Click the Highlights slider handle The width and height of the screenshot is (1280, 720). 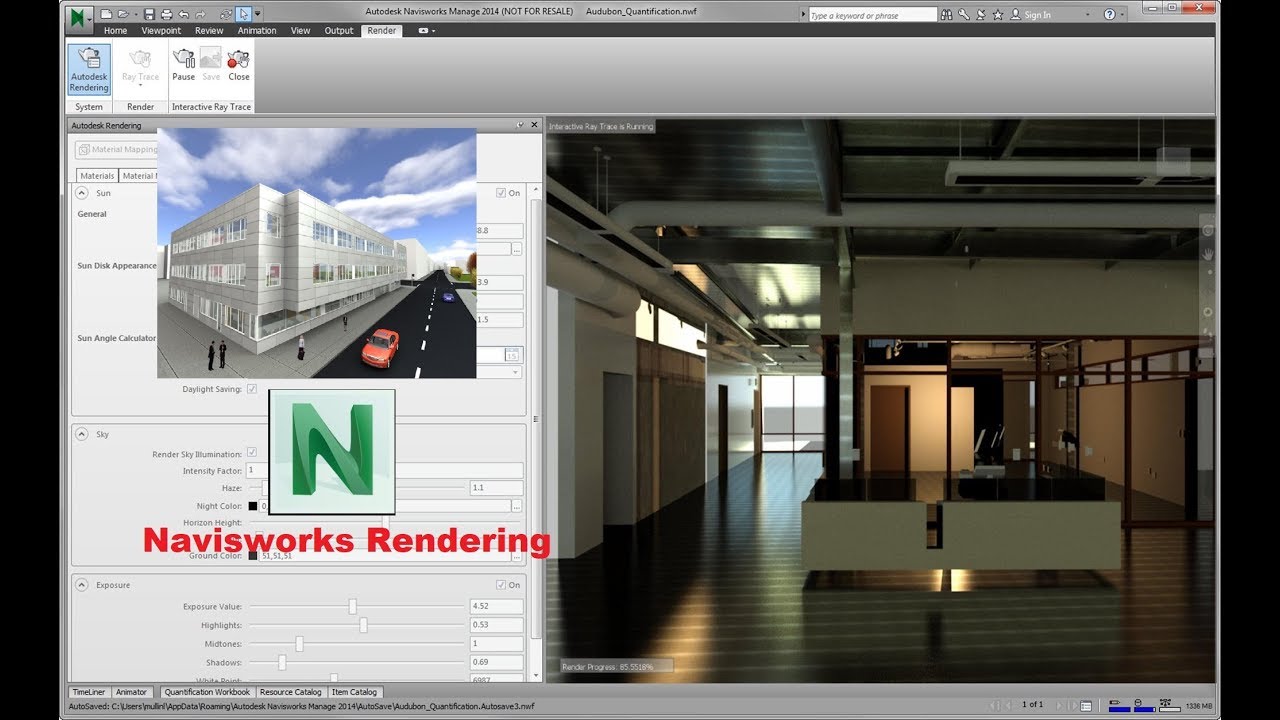[x=363, y=625]
